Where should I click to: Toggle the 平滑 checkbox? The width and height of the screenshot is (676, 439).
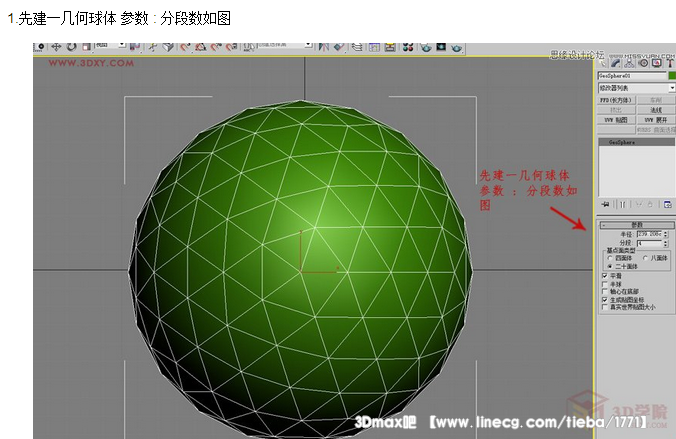605,276
